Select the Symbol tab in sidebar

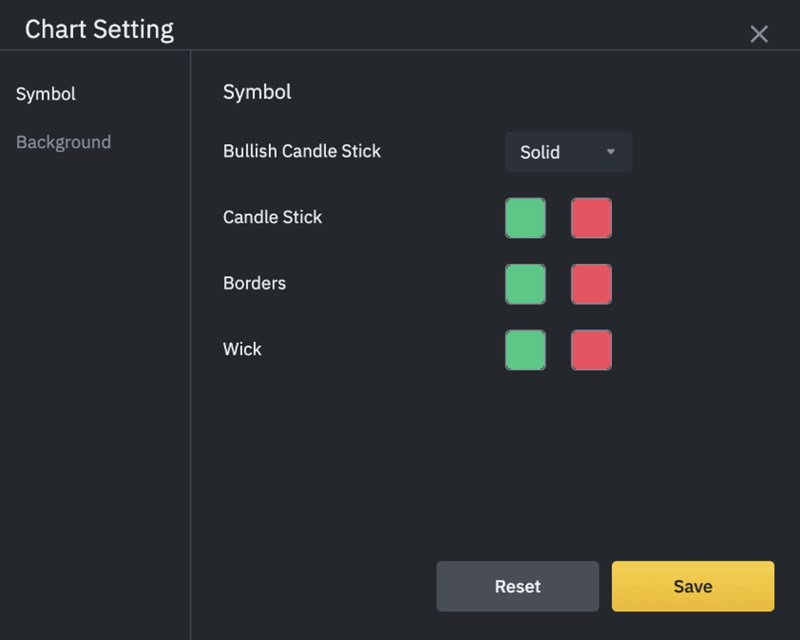pyautogui.click(x=46, y=94)
